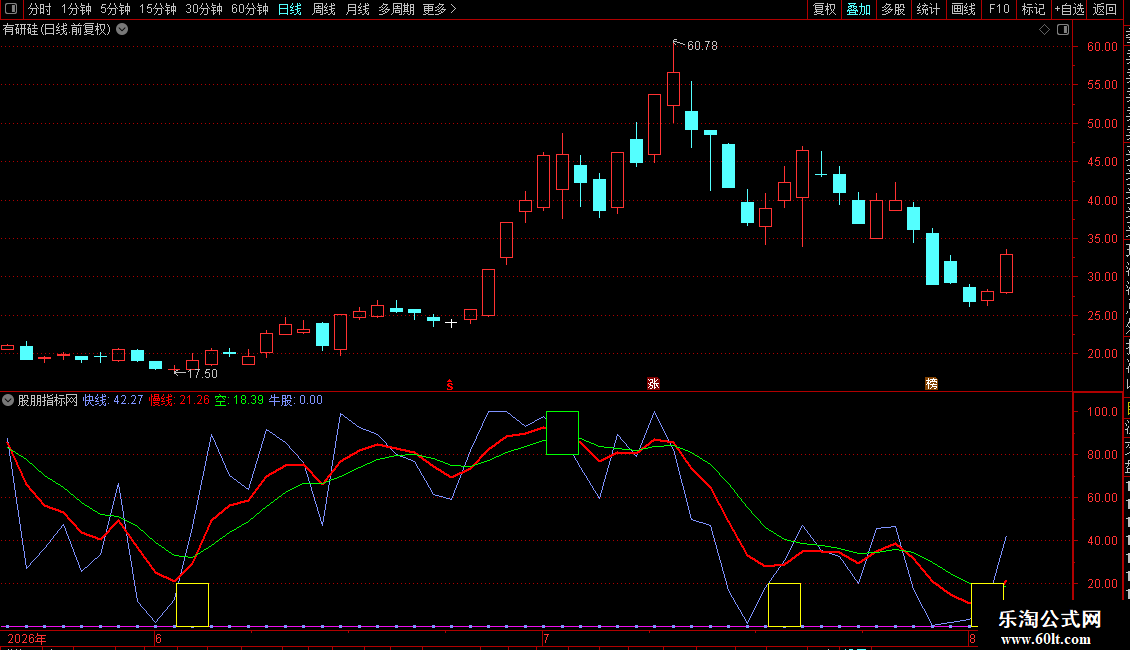
Task: Click 返回 to go back
Action: tap(1105, 9)
